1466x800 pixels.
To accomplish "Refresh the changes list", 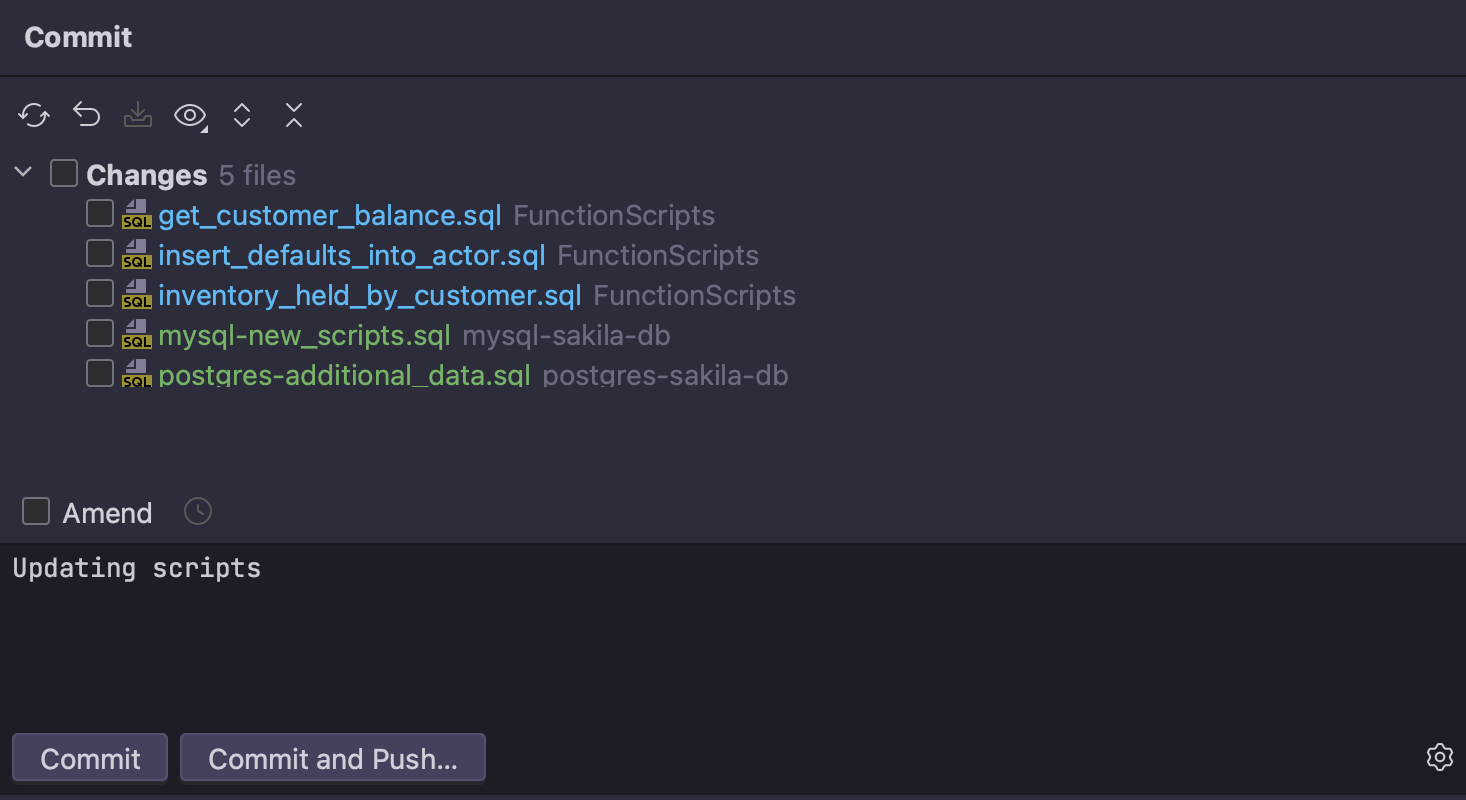I will pos(33,115).
